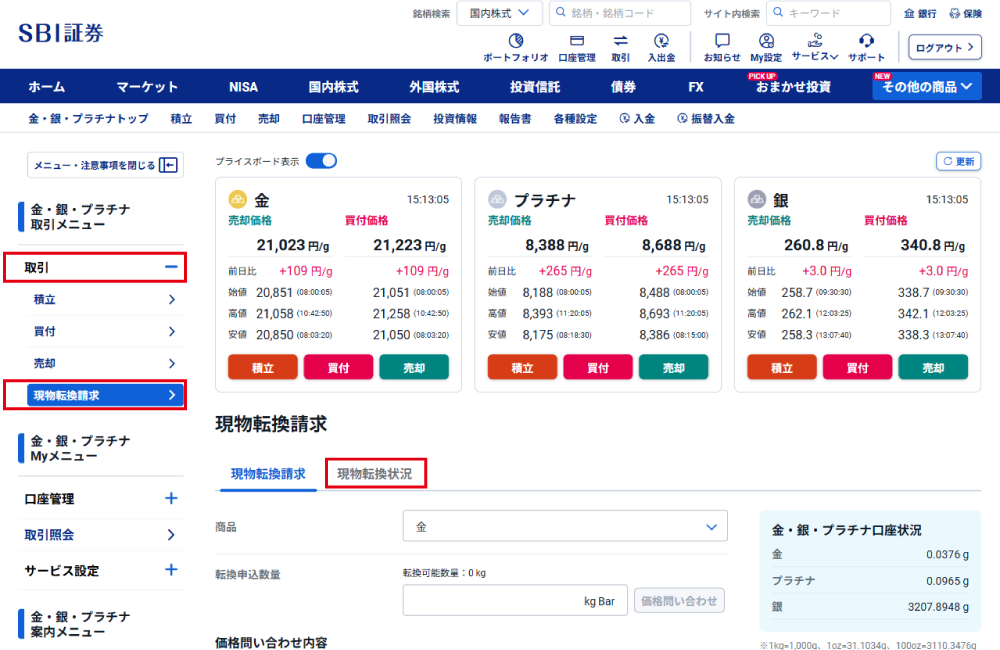The height and width of the screenshot is (650, 1000).
Task: Expand the 口座管理 sidebar section
Action: tap(171, 499)
